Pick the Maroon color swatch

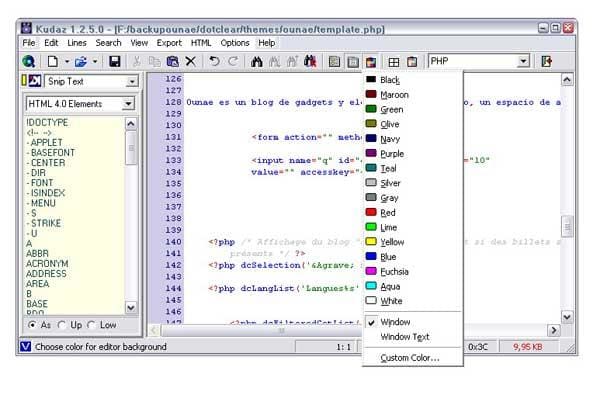371,94
